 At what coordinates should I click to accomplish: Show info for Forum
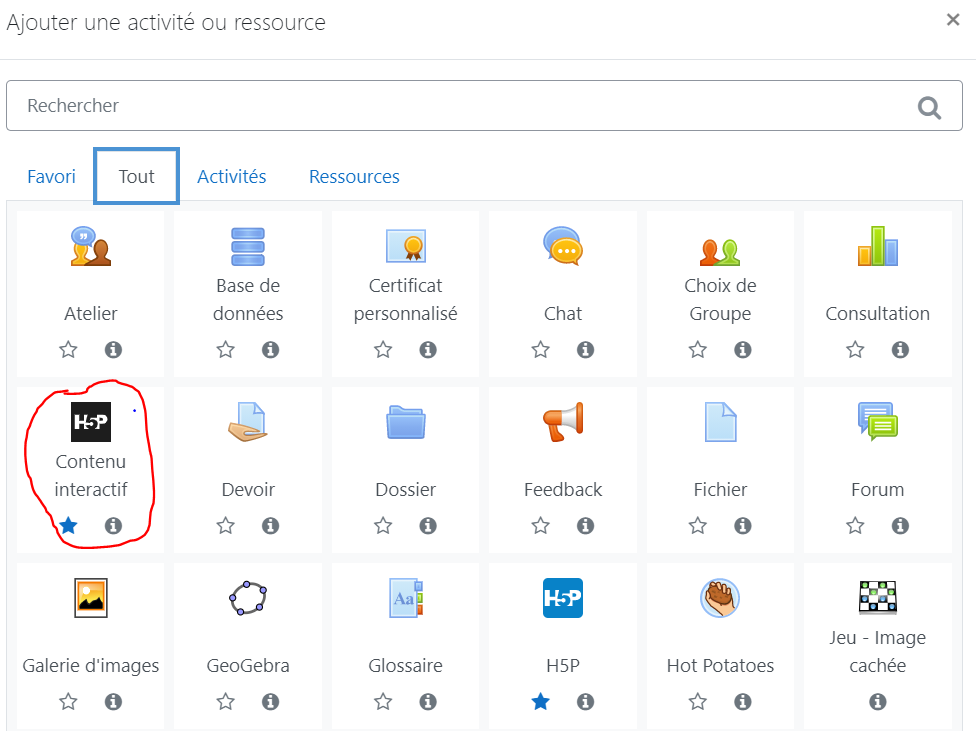pyautogui.click(x=900, y=526)
